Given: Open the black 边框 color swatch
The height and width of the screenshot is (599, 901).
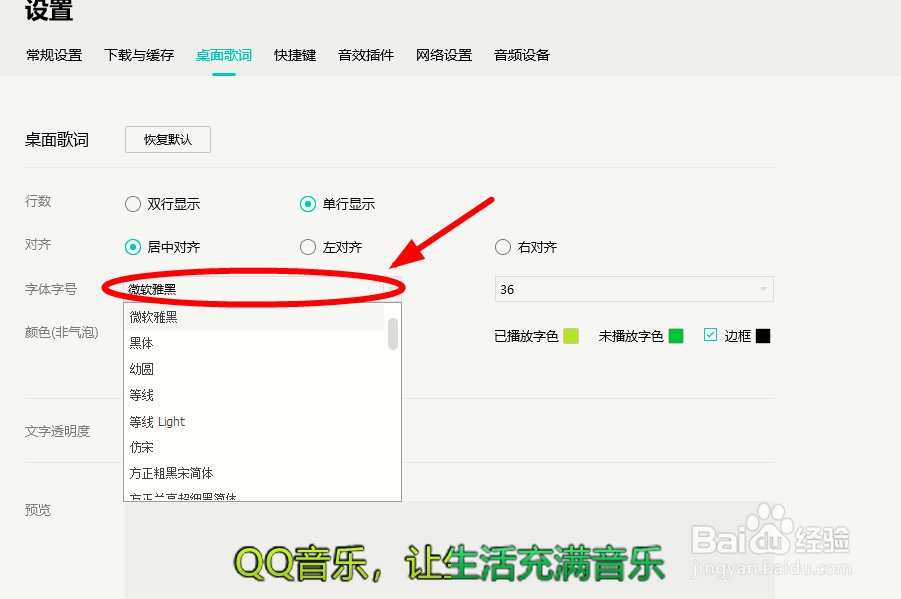Looking at the screenshot, I should tap(763, 336).
